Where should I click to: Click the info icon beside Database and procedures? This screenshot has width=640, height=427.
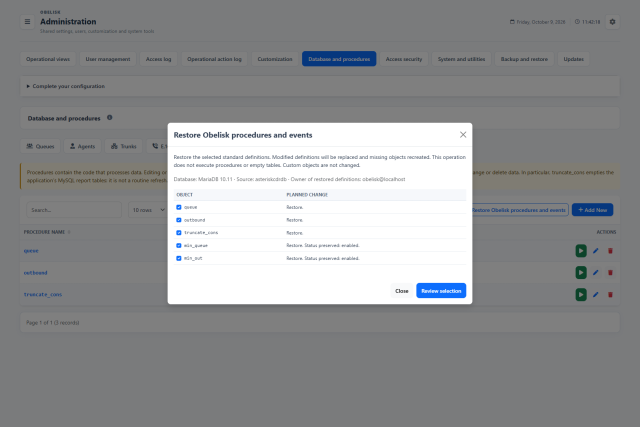pyautogui.click(x=109, y=118)
